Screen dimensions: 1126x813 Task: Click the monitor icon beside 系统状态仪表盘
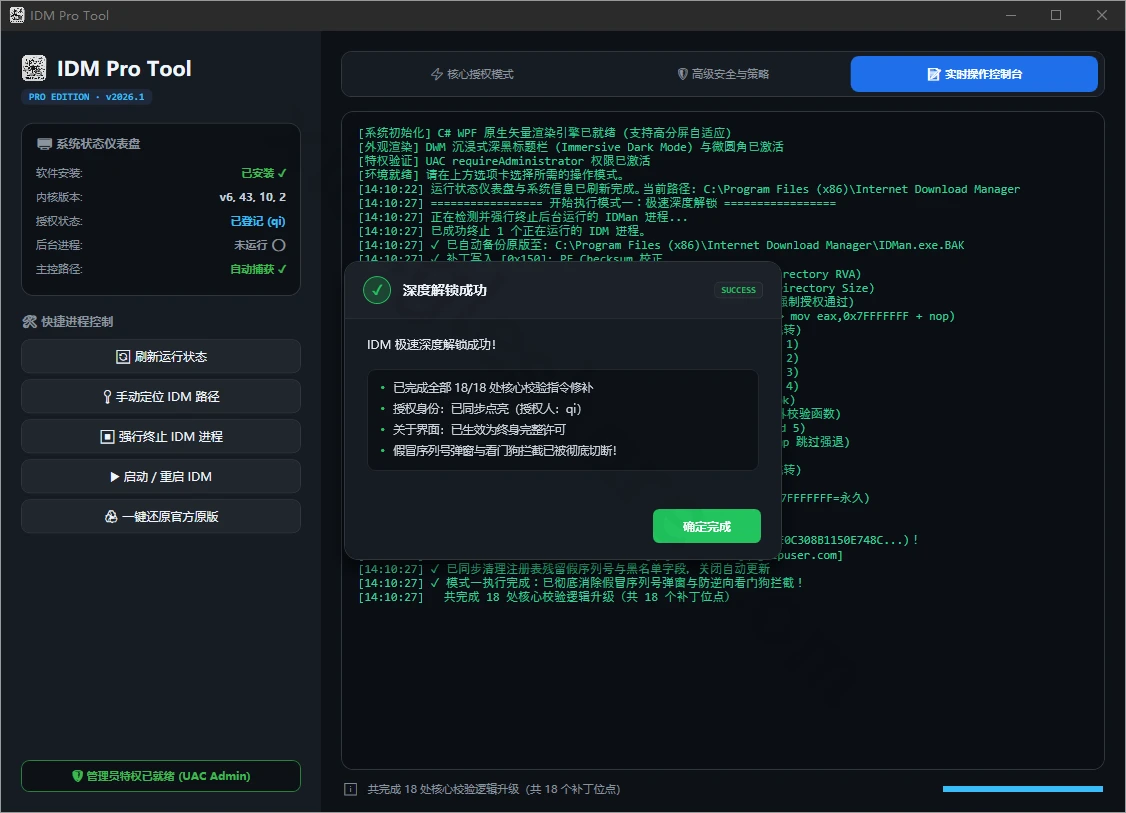pyautogui.click(x=45, y=144)
